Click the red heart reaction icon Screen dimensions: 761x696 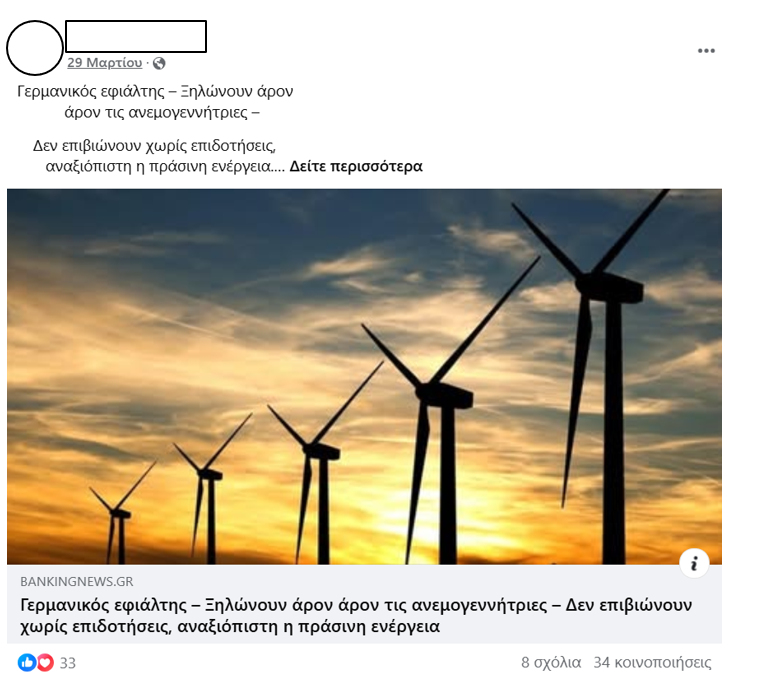coord(45,663)
